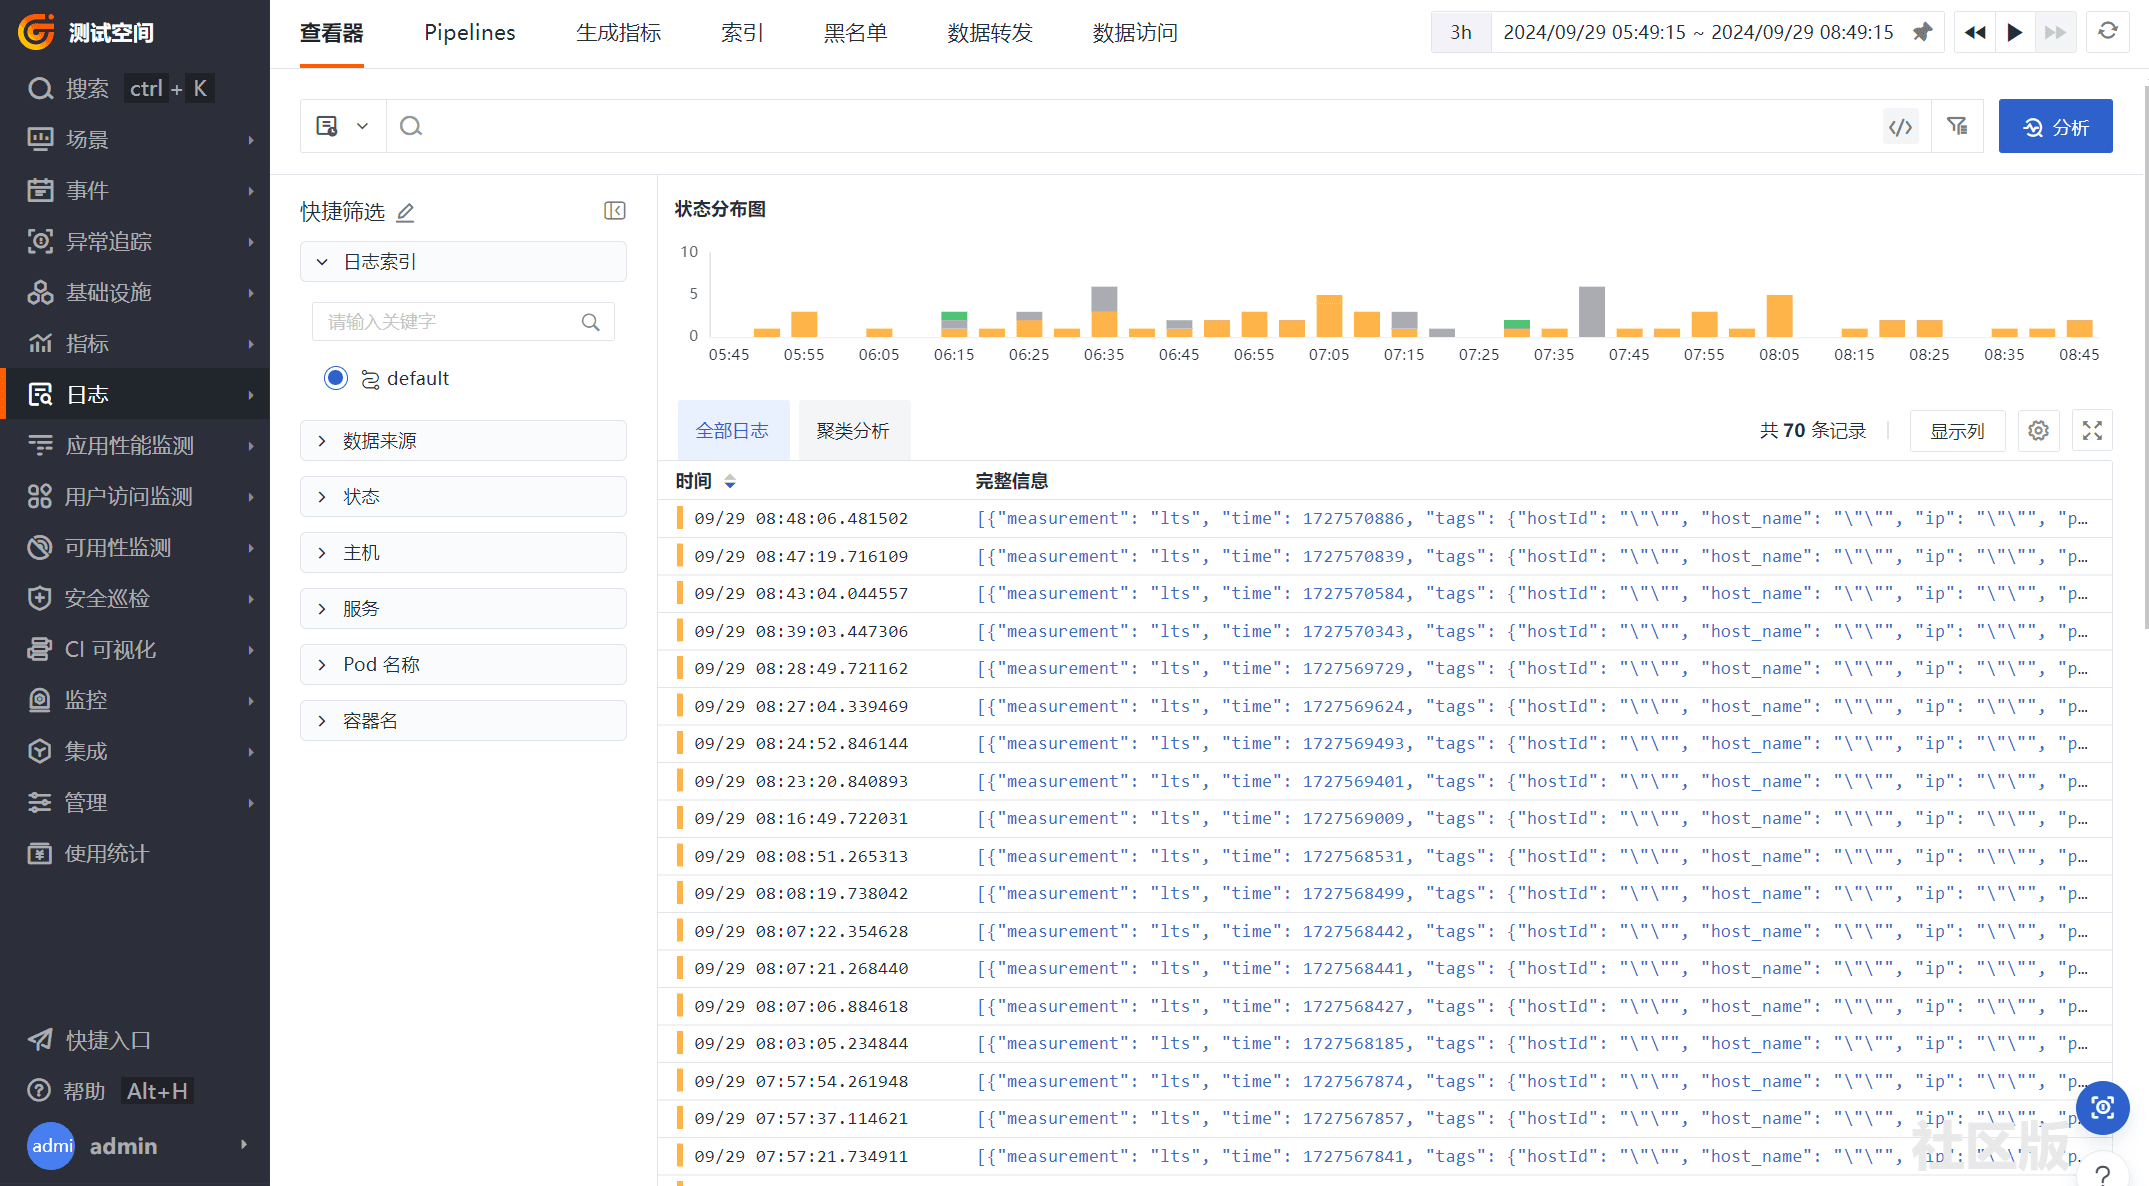Expand the 状态 filter section

click(463, 497)
